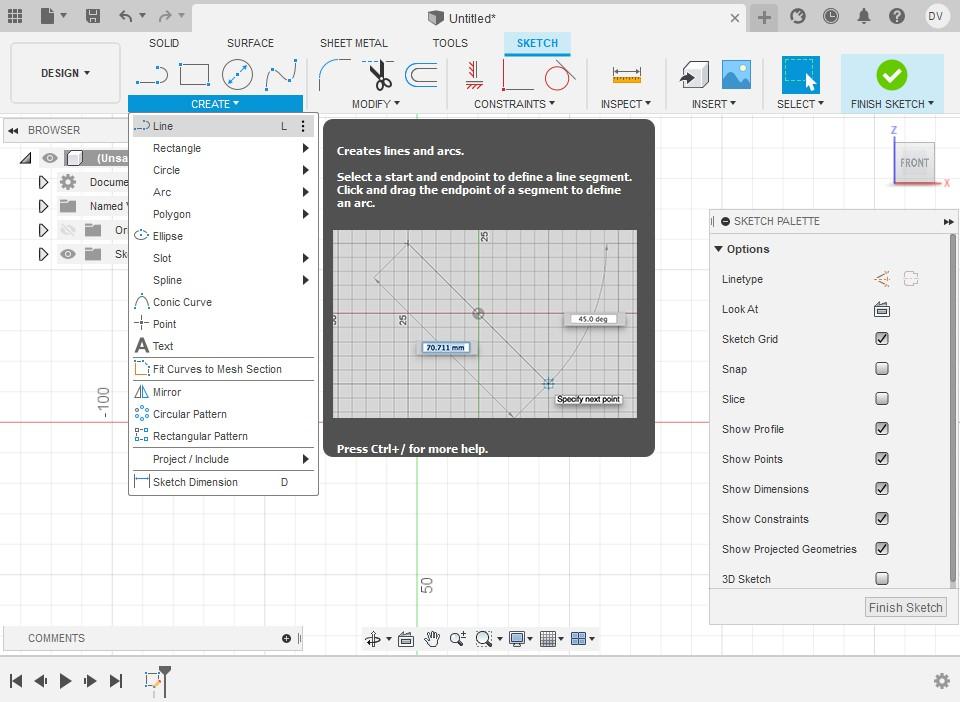Select the Spline tool icon in toolbar

281,75
